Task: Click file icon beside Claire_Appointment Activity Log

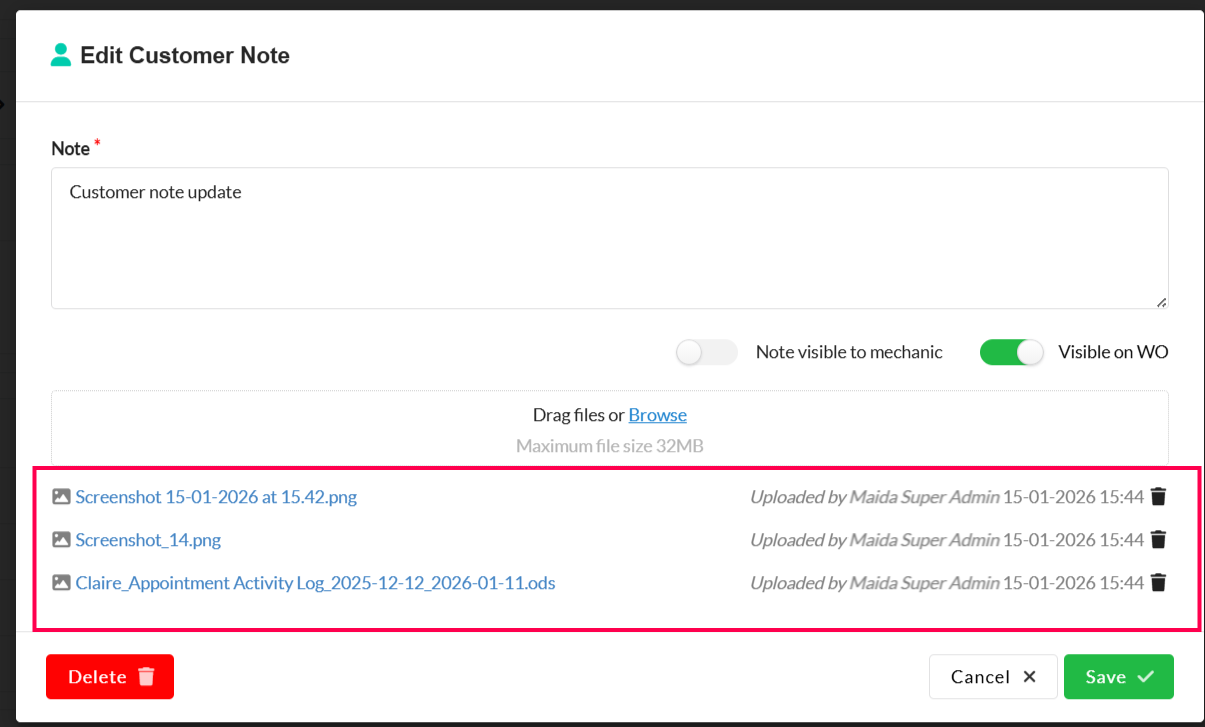Action: pyautogui.click(x=61, y=582)
